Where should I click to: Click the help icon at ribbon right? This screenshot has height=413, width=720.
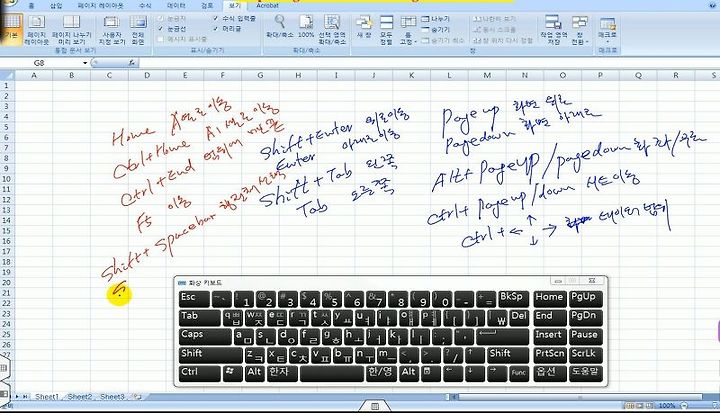tap(711, 5)
